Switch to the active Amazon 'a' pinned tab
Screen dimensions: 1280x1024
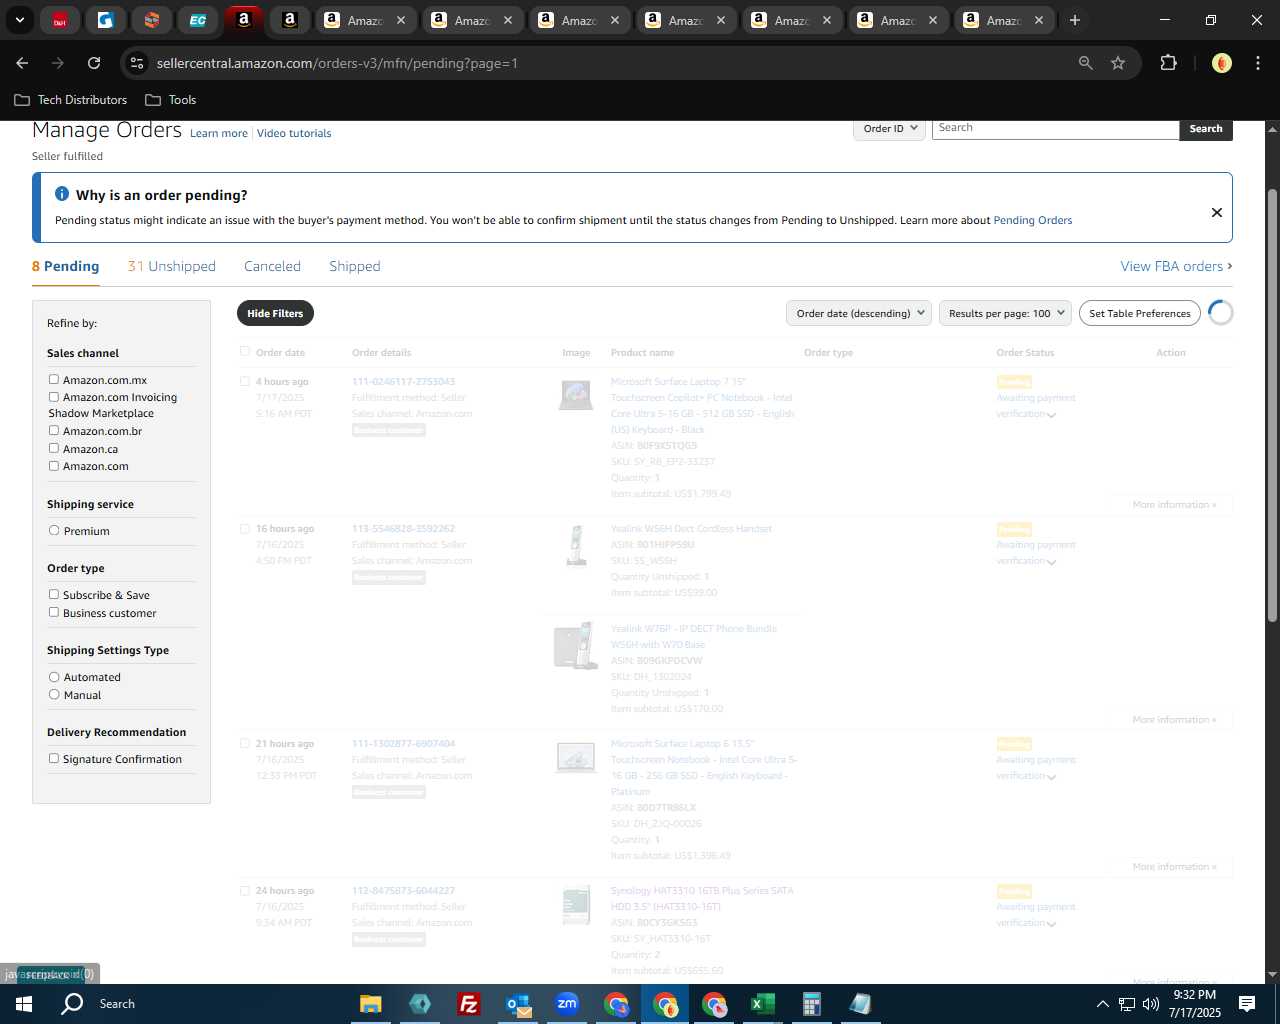pos(243,20)
